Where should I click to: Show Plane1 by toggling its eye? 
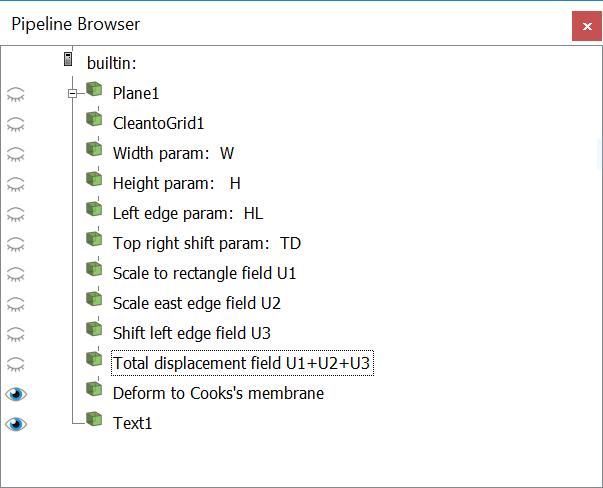tap(16, 94)
